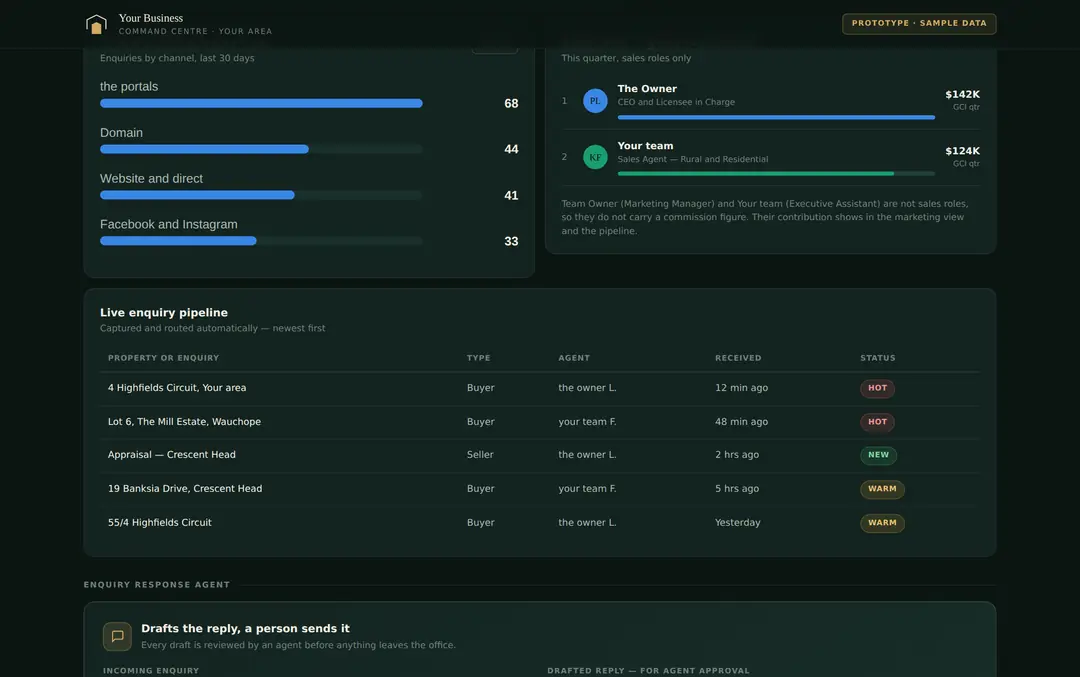Click the portals enquiry progress bar
Image resolution: width=1080 pixels, height=677 pixels.
[261, 103]
